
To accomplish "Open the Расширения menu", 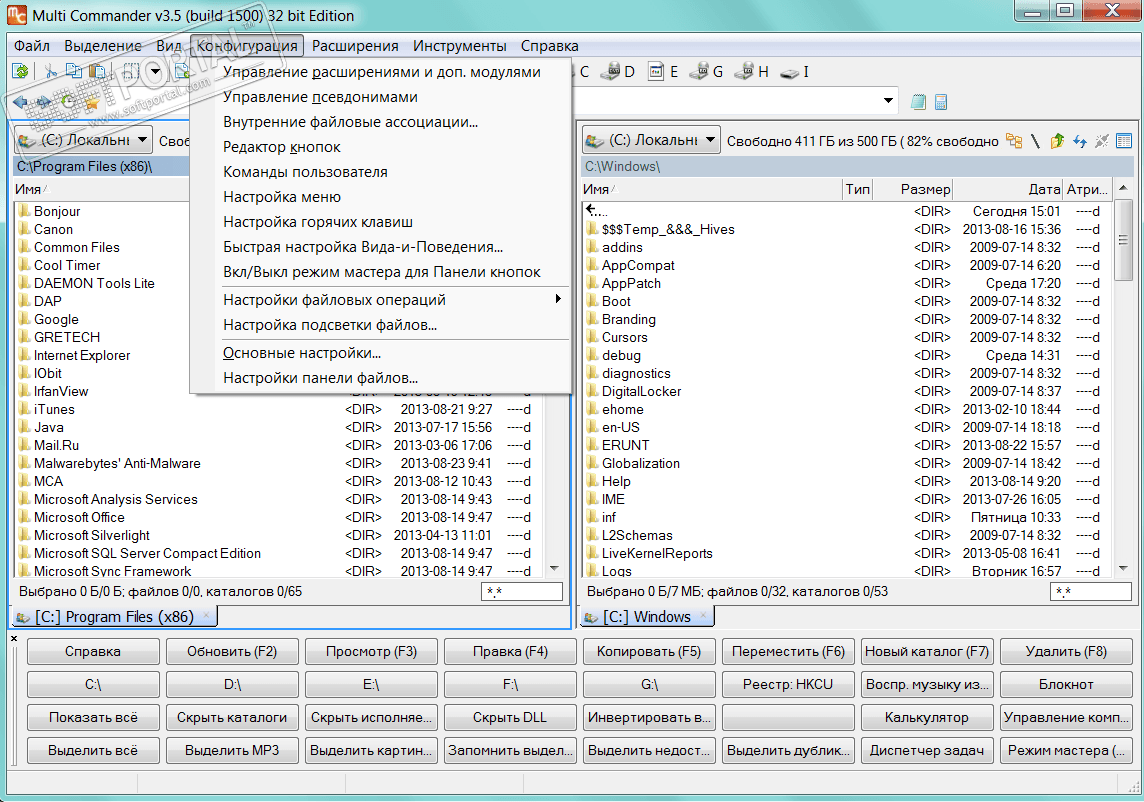I will click(x=355, y=46).
